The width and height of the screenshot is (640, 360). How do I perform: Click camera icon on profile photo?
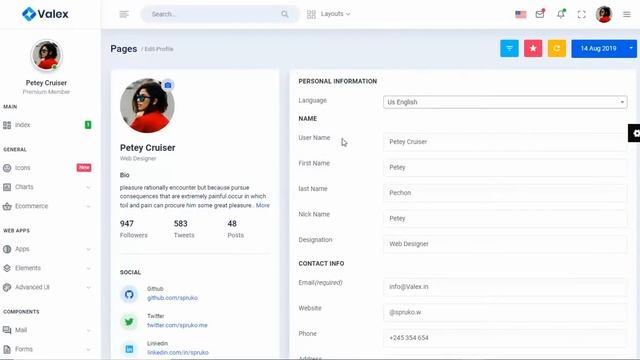point(168,85)
